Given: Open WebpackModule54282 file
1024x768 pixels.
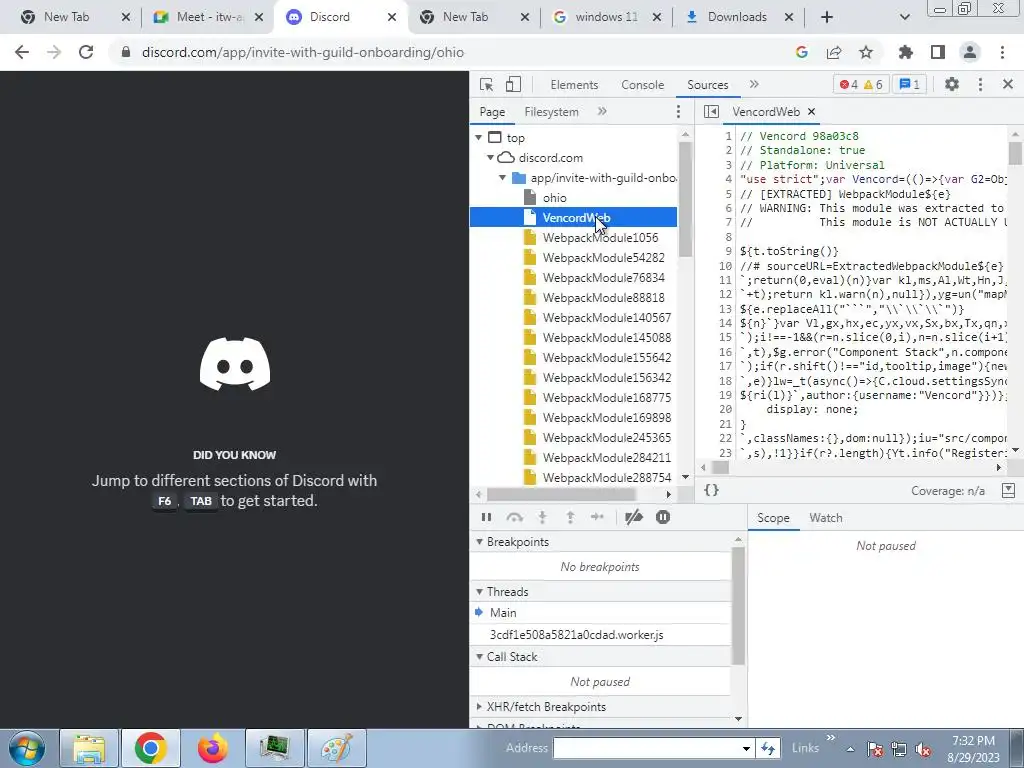Looking at the screenshot, I should click(603, 258).
